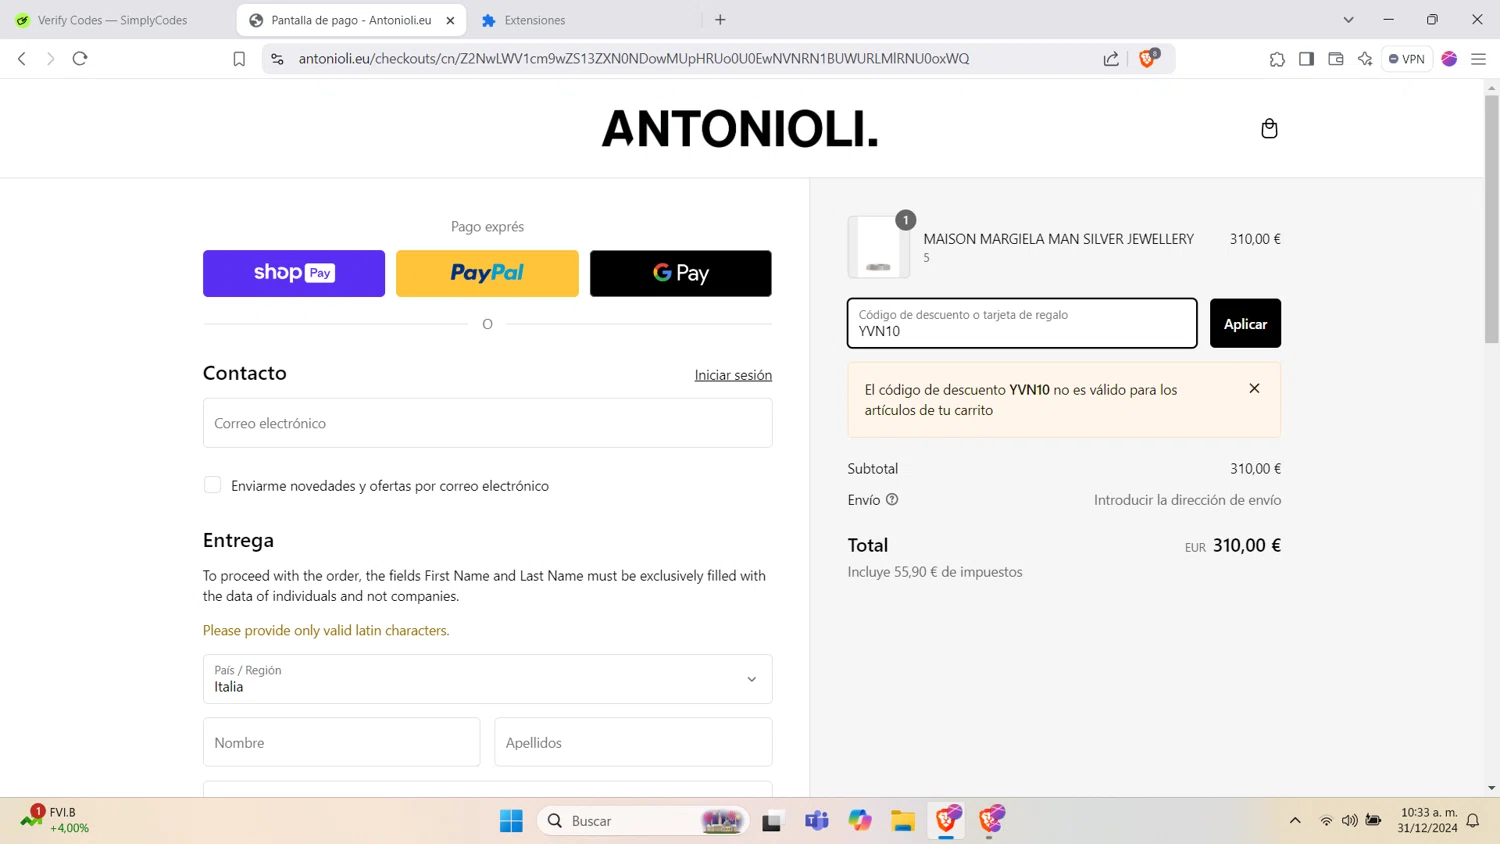Open the Windows Start menu
This screenshot has width=1500, height=844.
tap(511, 821)
